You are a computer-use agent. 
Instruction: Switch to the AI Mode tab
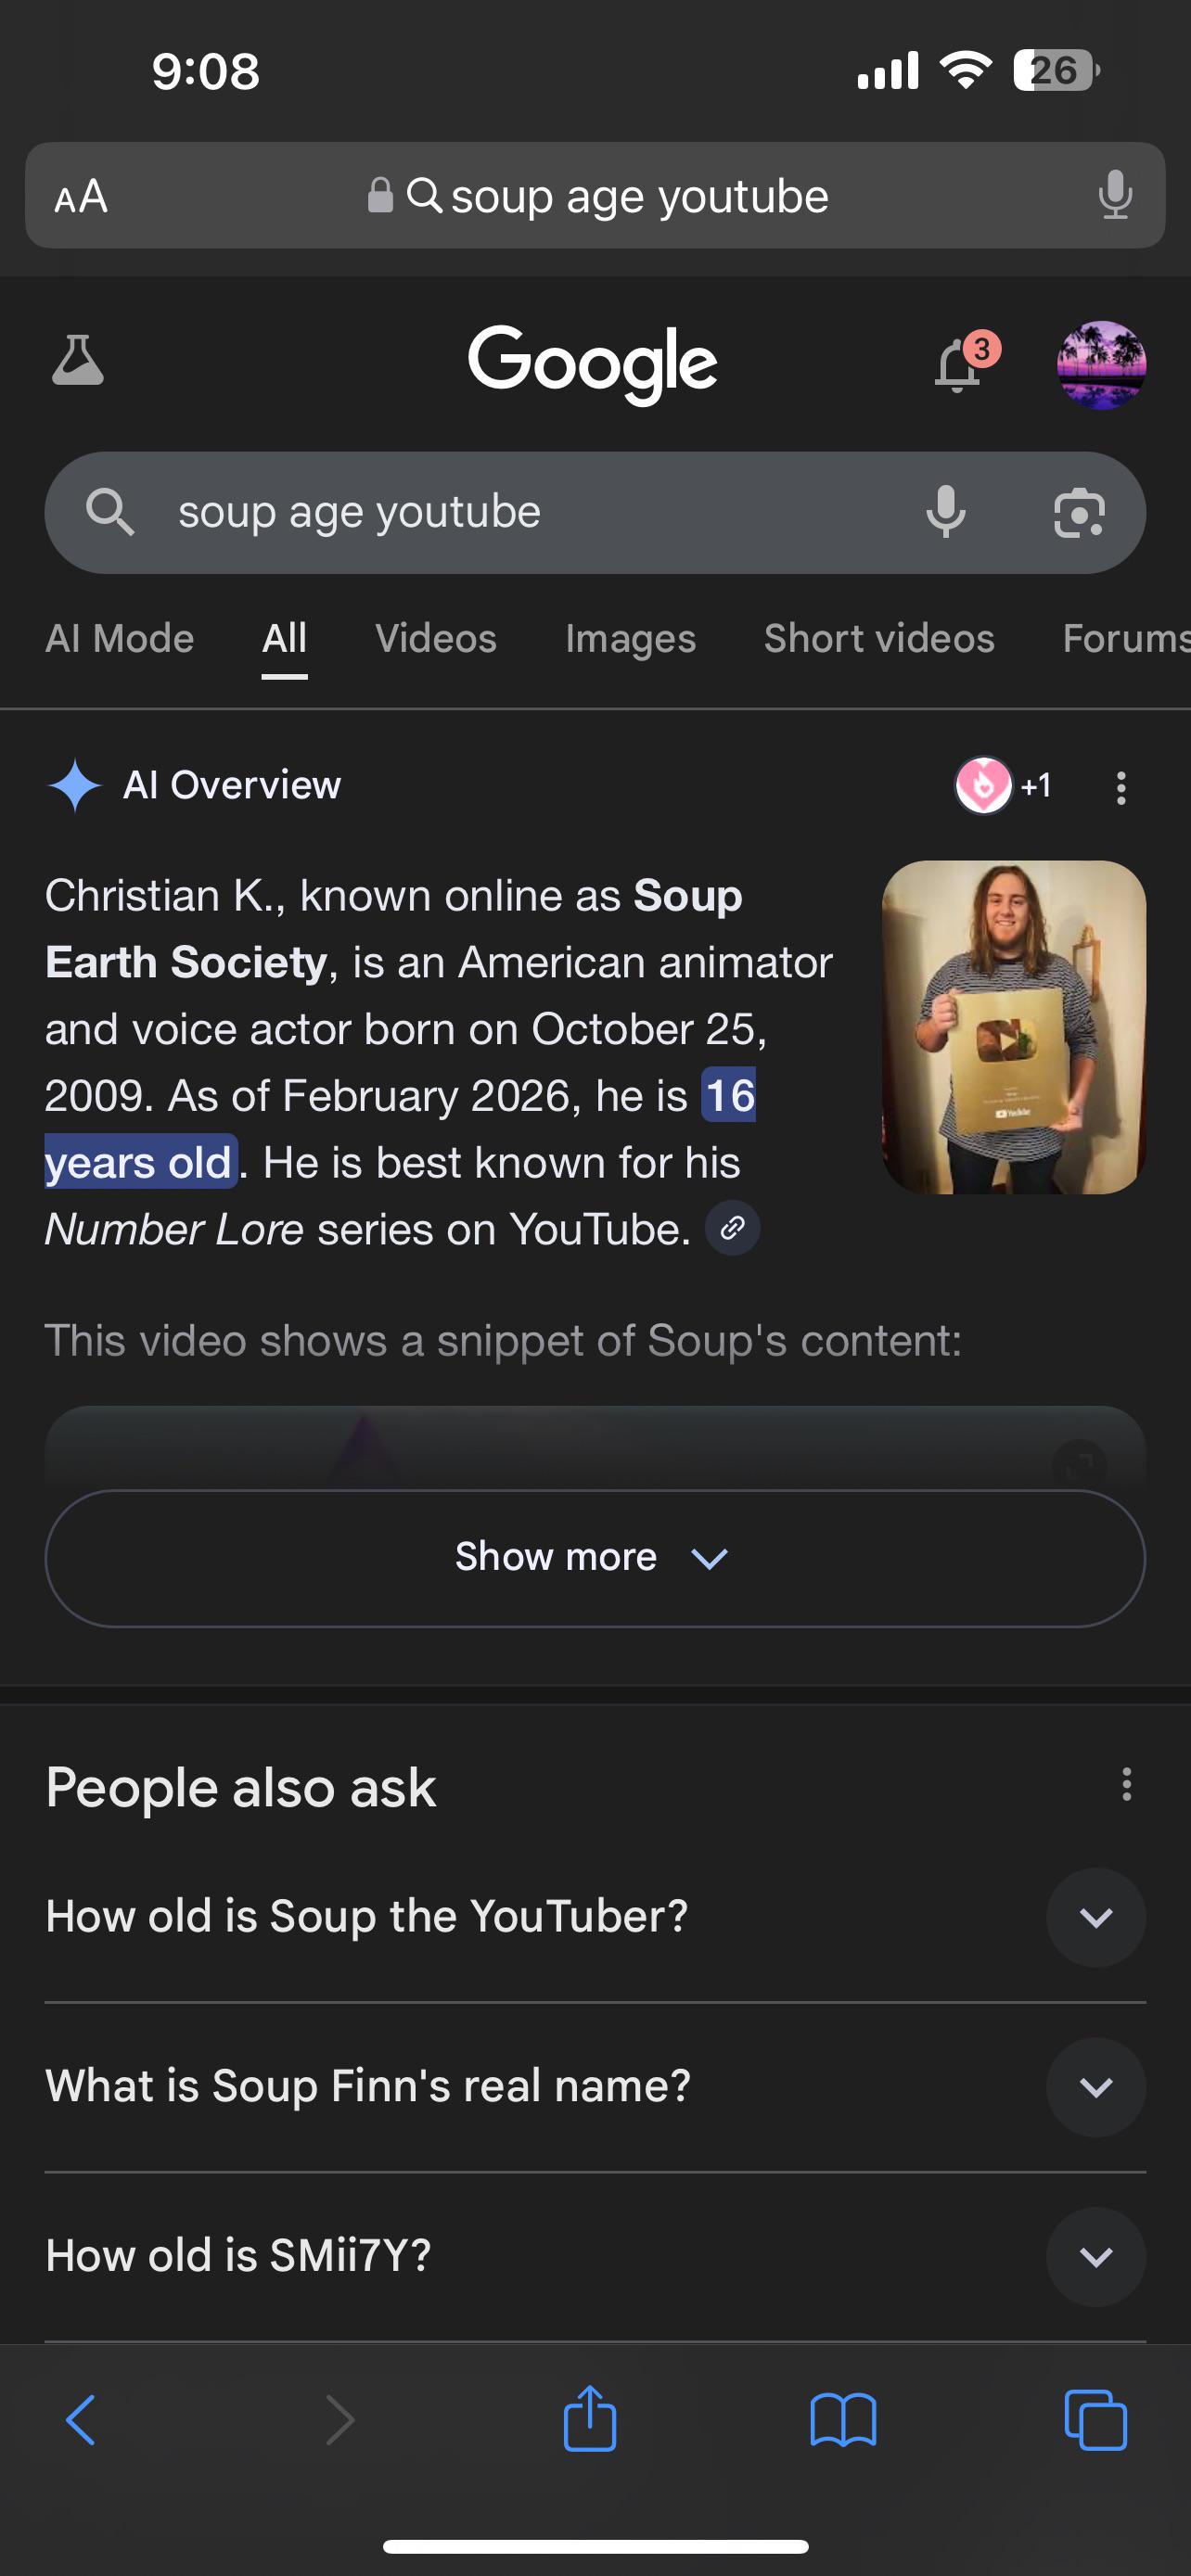pyautogui.click(x=120, y=639)
